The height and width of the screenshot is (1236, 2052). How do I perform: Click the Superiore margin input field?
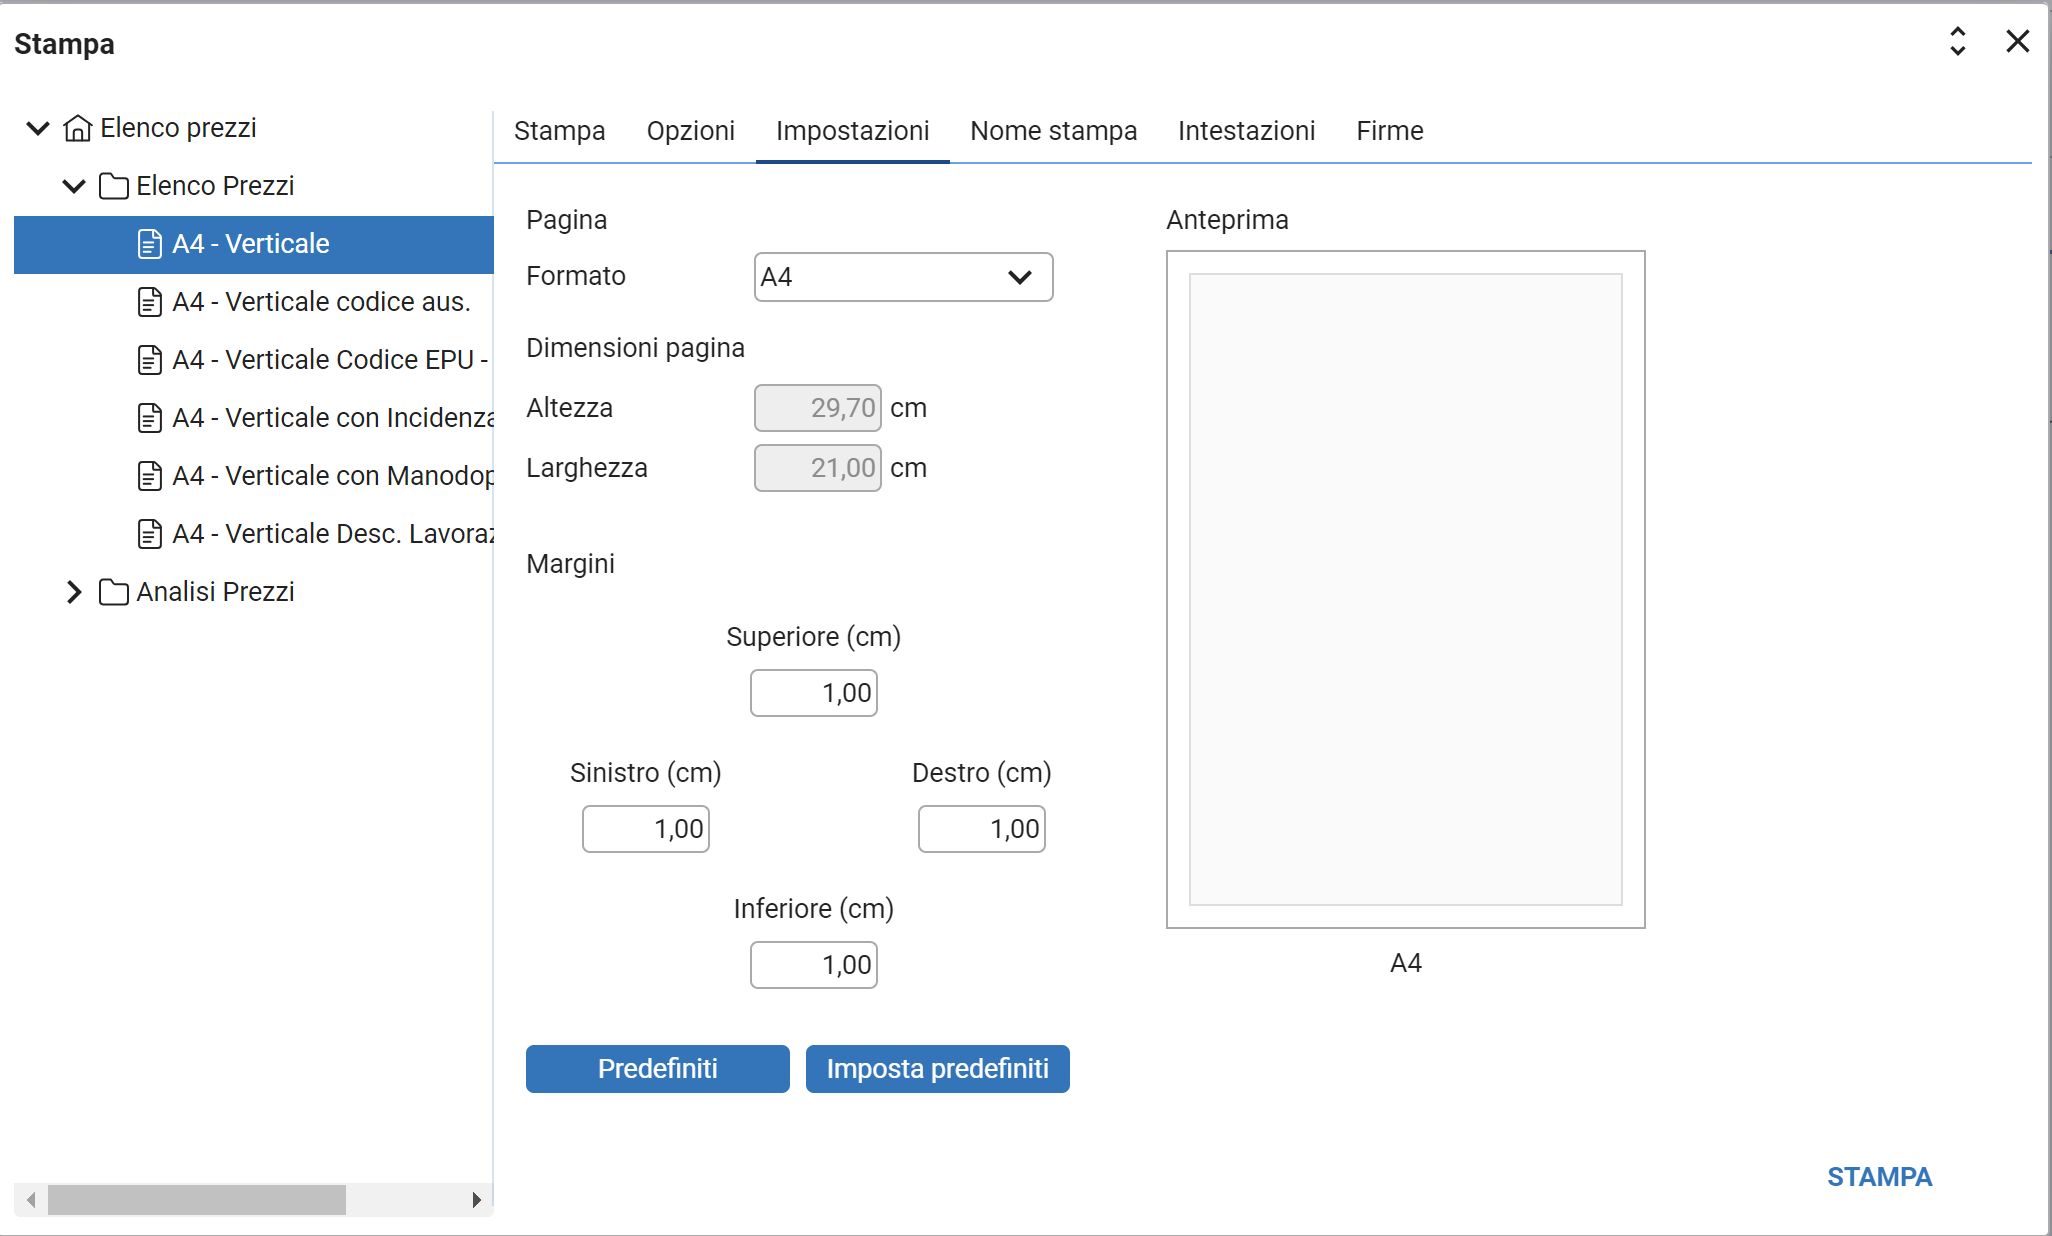point(814,693)
